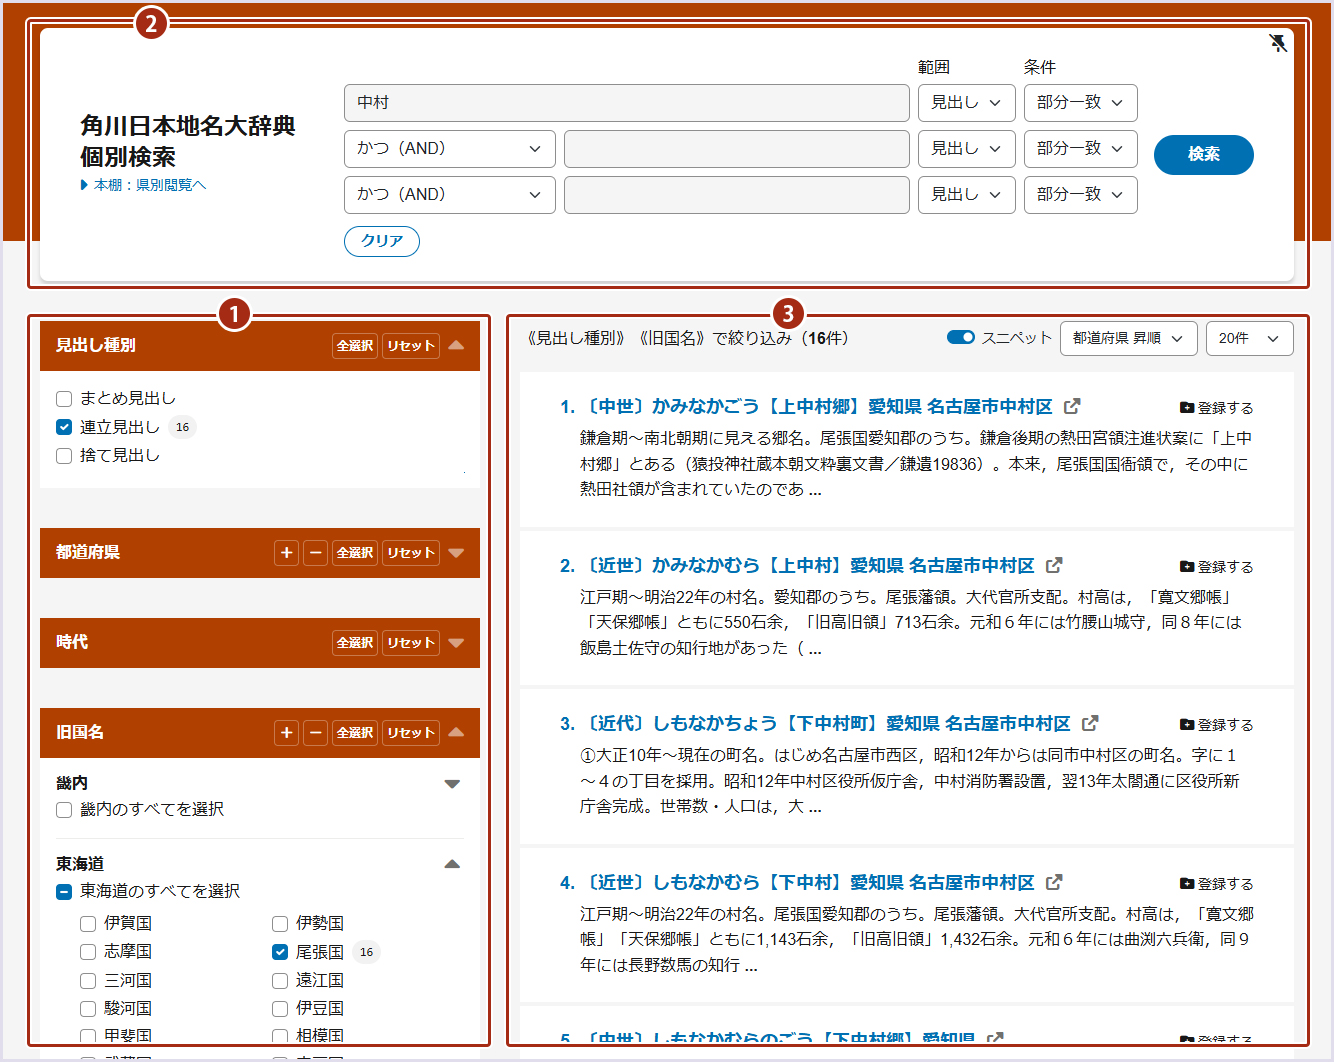
Task: Open the second かつ（AND） operator dropdown
Action: tap(449, 195)
